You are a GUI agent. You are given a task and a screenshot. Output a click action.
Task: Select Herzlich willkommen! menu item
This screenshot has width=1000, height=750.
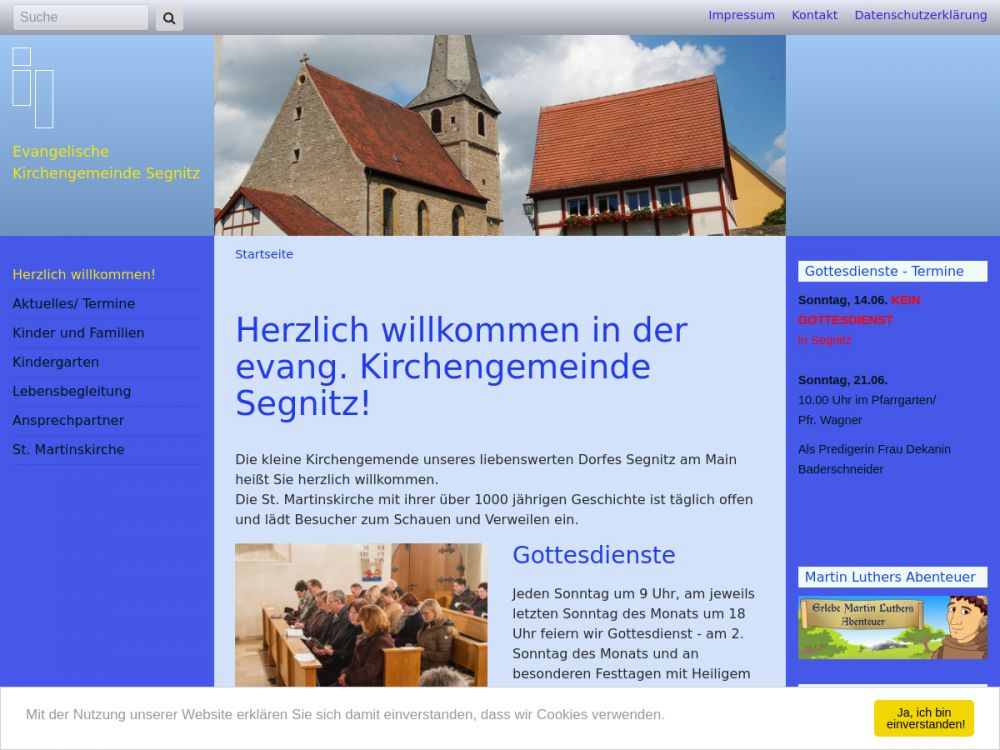click(x=84, y=274)
